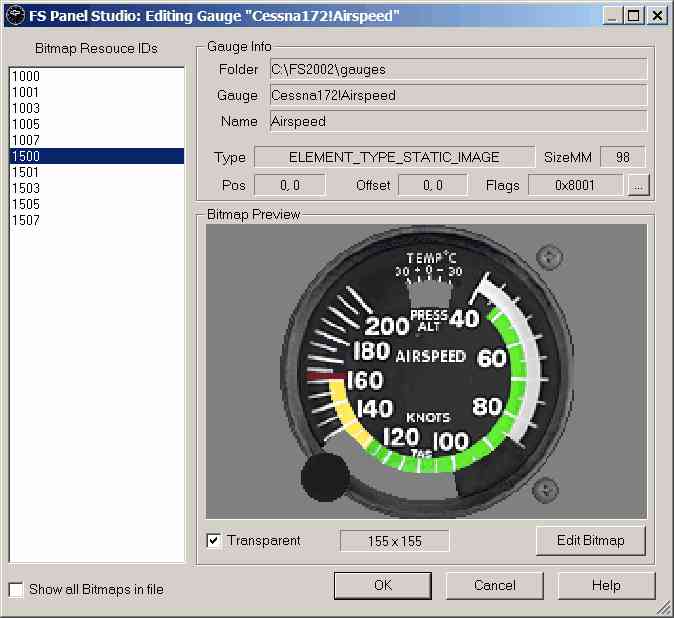Click the Folder field C:\FS2002\gauges
The image size is (674, 618).
coord(458,69)
